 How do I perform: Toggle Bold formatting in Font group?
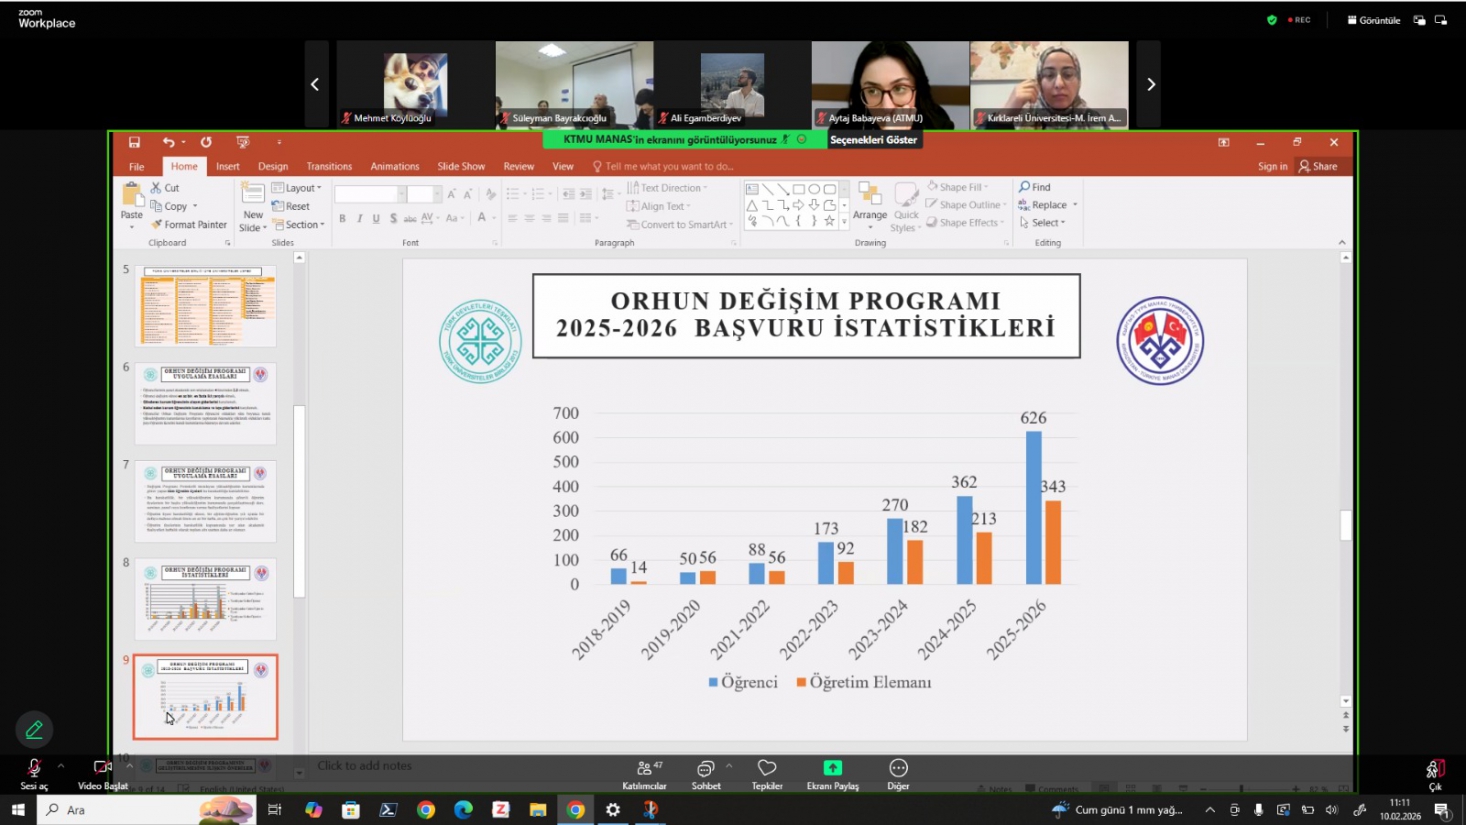tap(342, 218)
